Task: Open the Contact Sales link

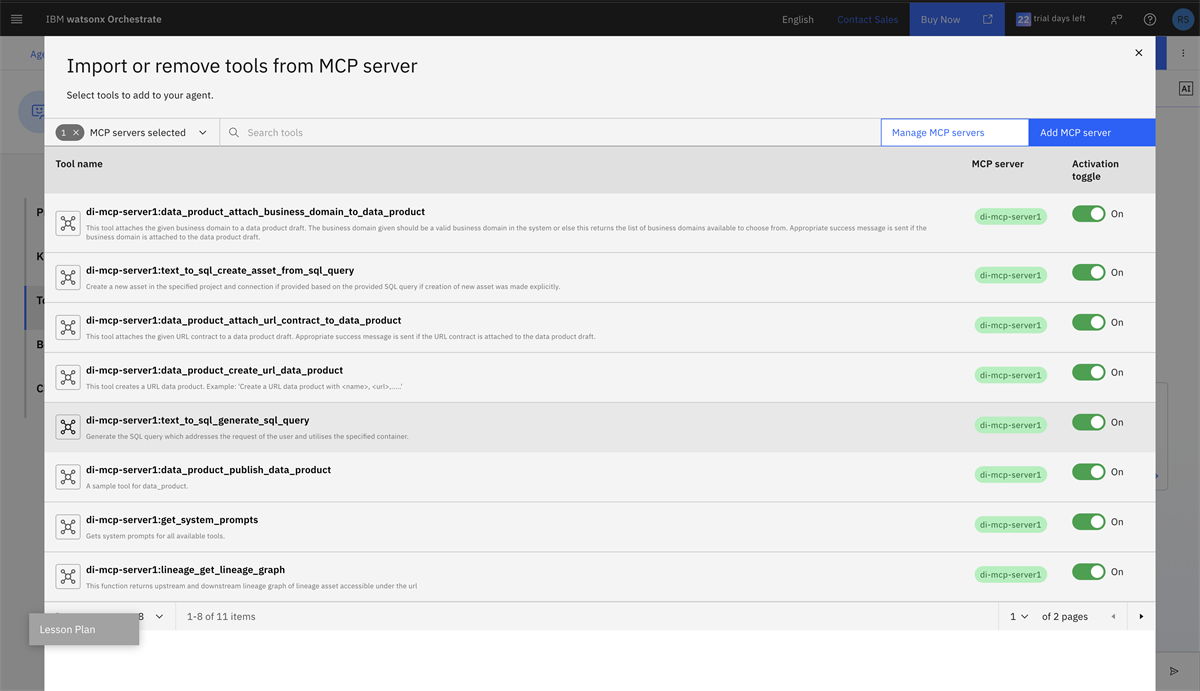Action: (x=868, y=19)
